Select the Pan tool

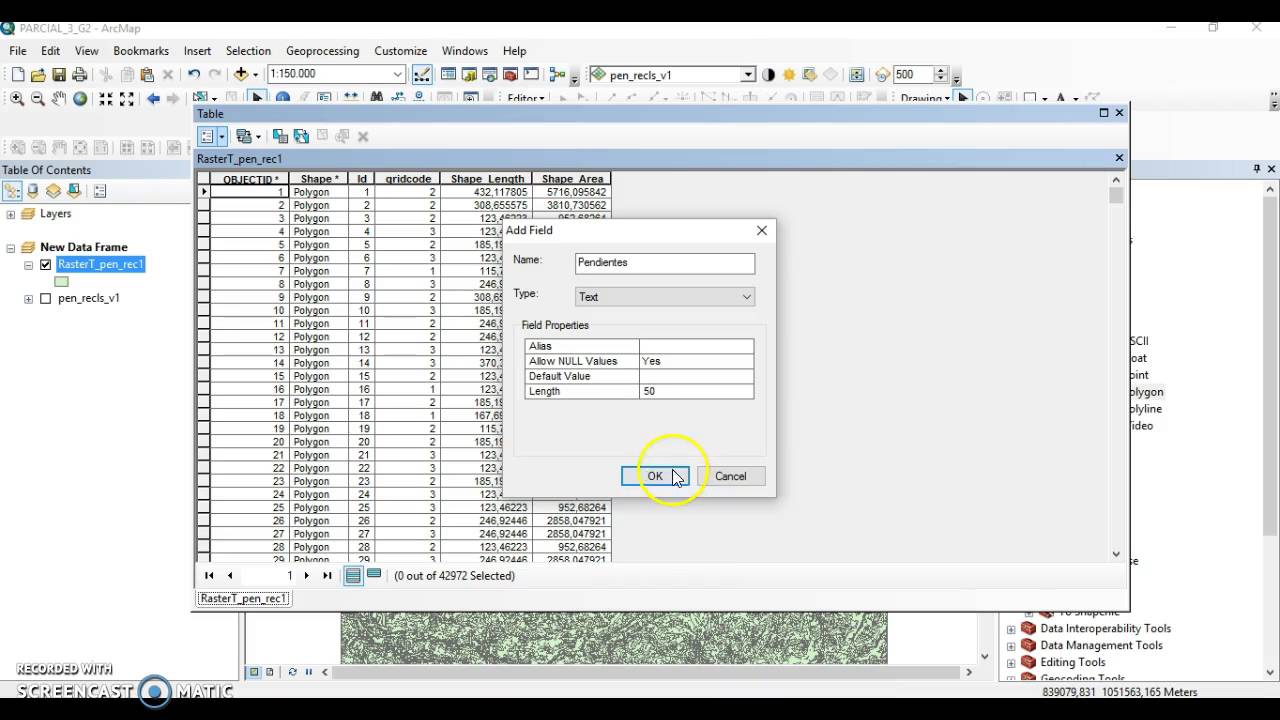coord(58,98)
